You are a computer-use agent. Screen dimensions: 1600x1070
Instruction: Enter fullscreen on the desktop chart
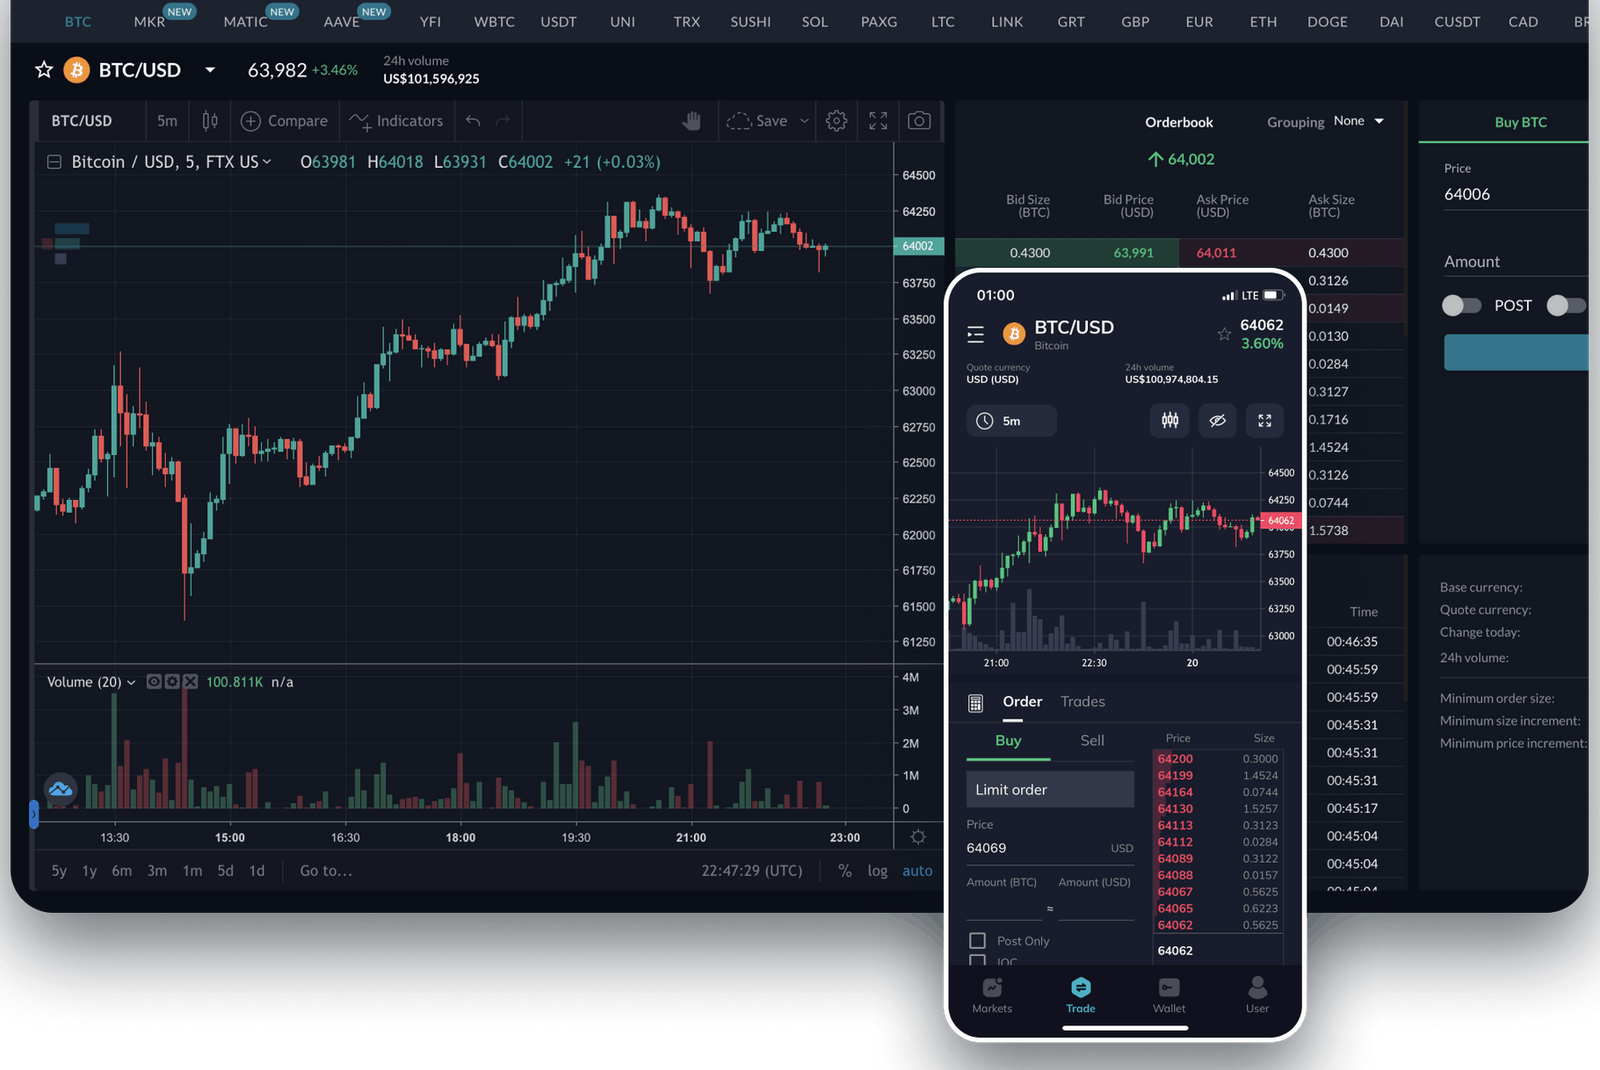tap(878, 121)
